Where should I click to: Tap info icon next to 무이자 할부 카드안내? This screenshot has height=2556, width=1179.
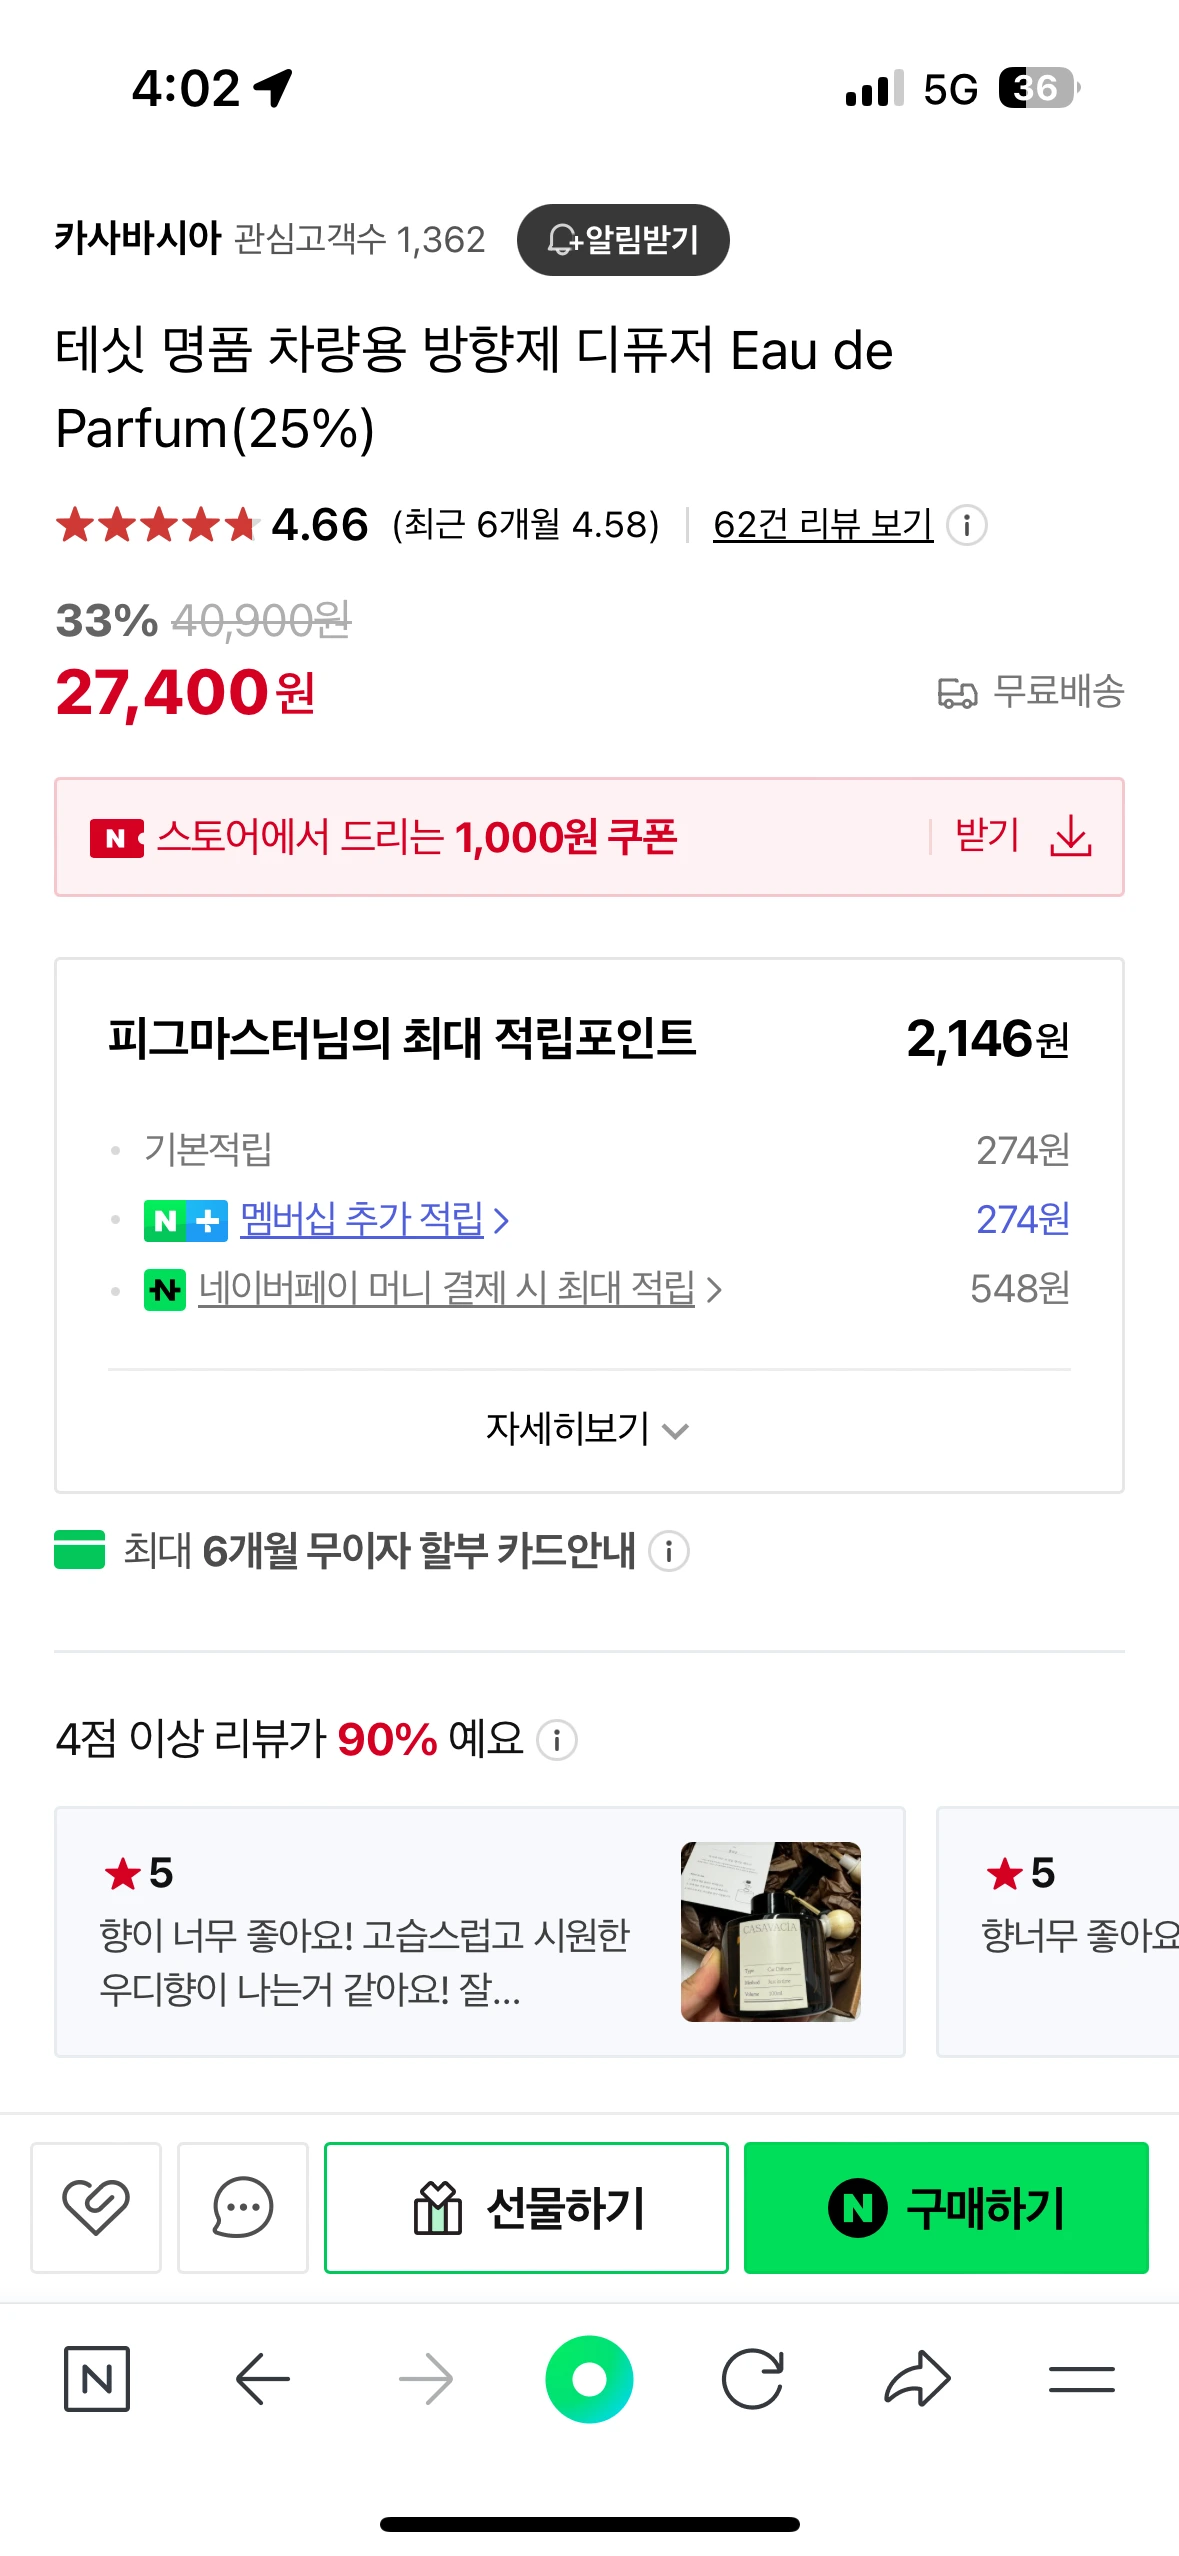tap(669, 1551)
